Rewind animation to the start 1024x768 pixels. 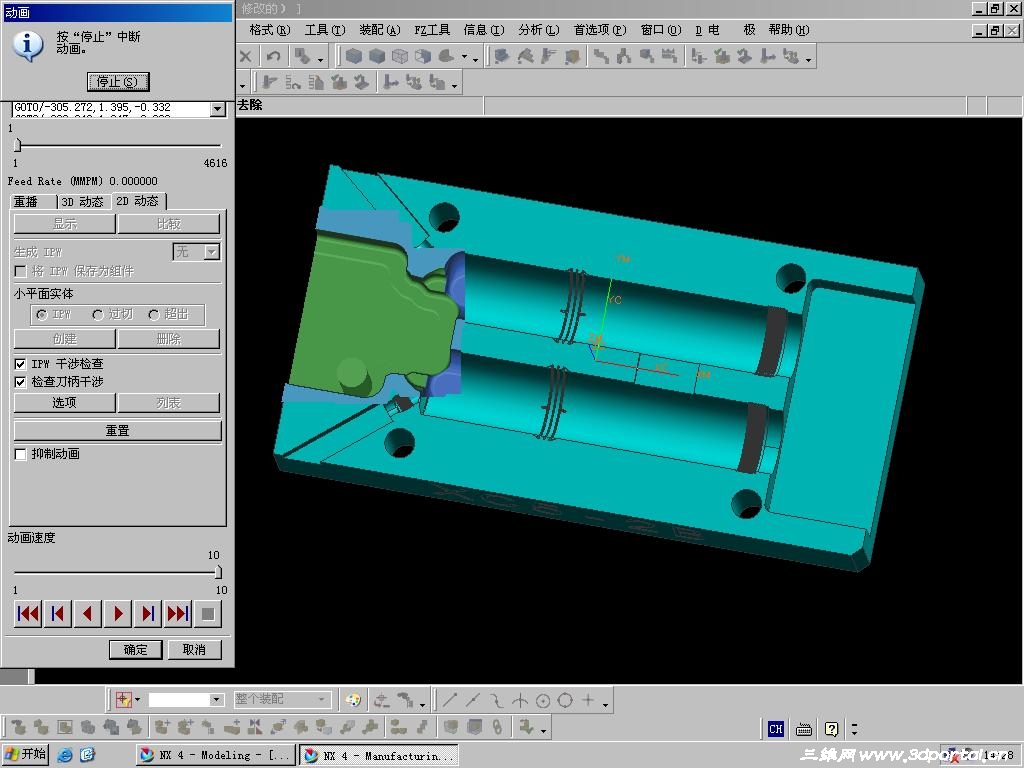27,613
